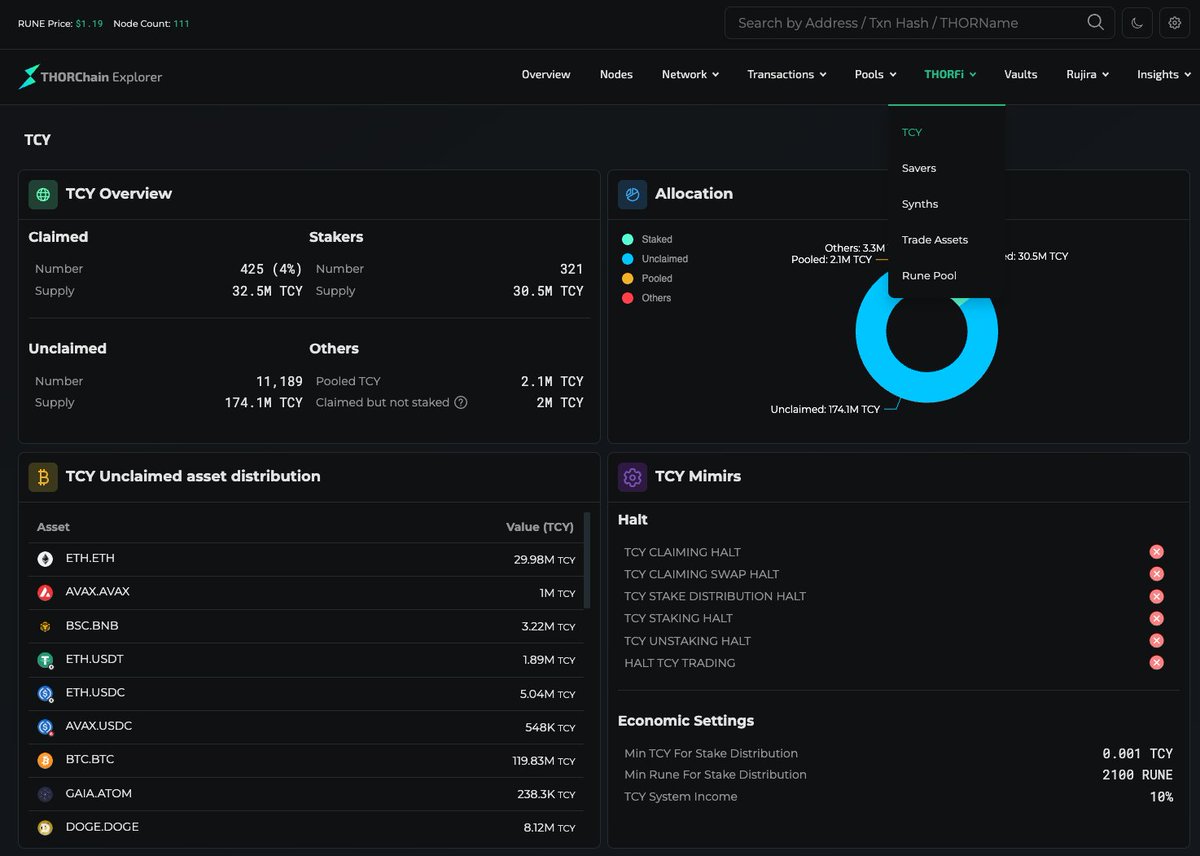Click TCY Mimirs gear icon
This screenshot has width=1200, height=856.
[632, 477]
